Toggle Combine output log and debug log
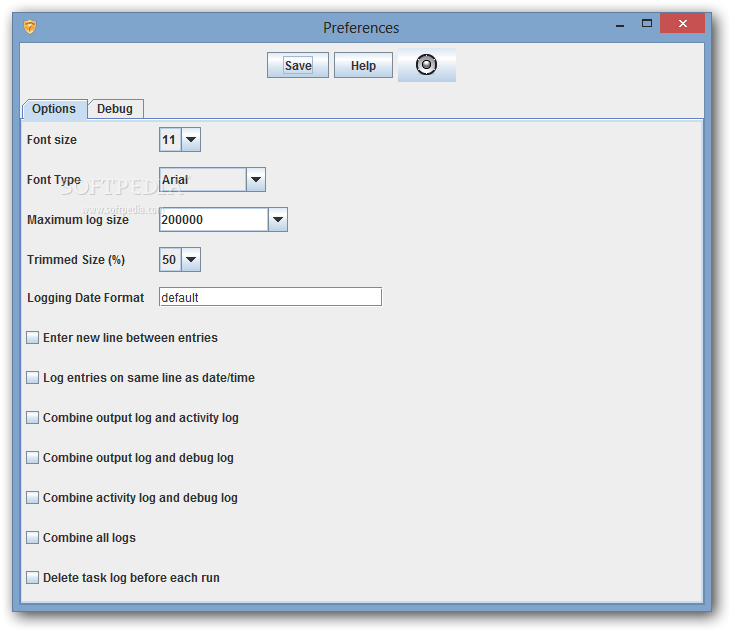 click(x=33, y=458)
